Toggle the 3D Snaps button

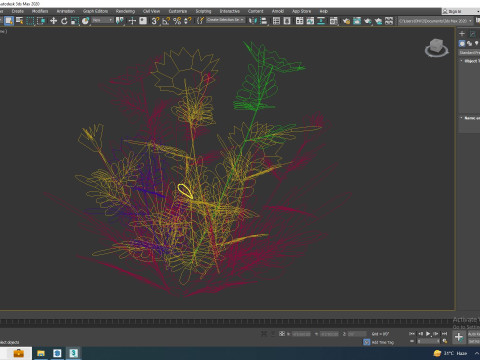tap(155, 21)
